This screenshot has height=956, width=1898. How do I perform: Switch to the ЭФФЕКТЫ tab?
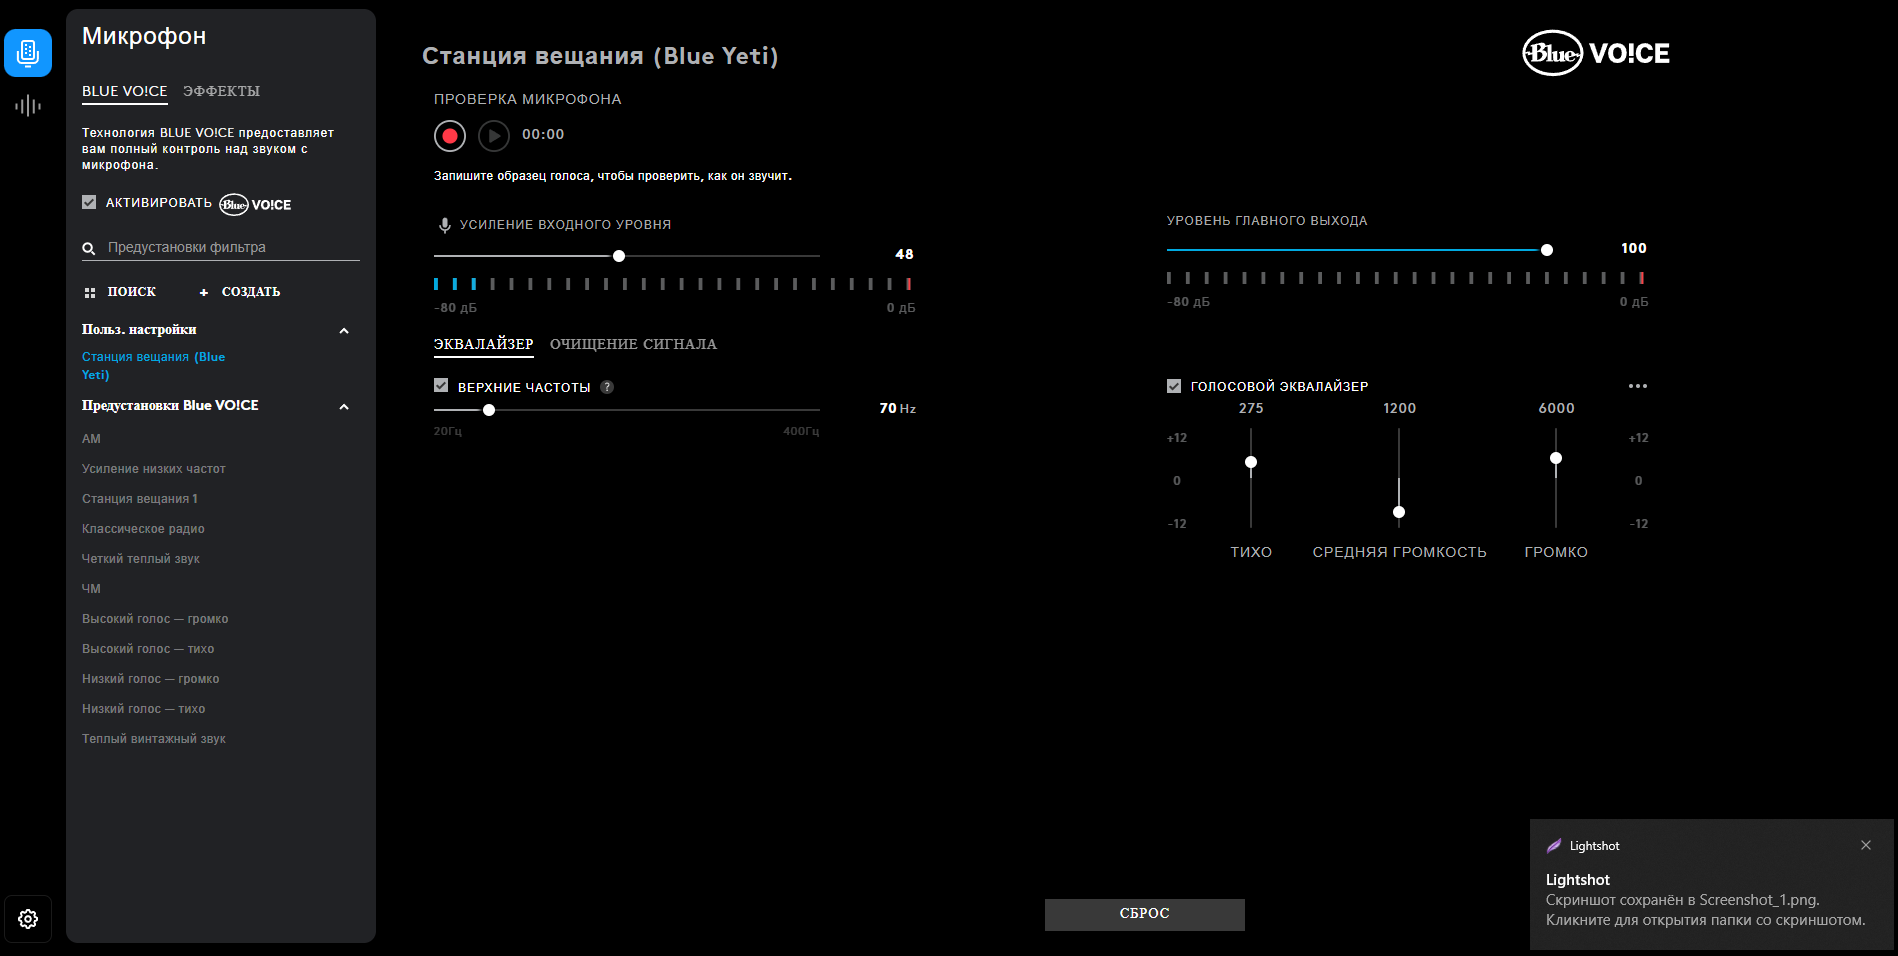click(221, 91)
